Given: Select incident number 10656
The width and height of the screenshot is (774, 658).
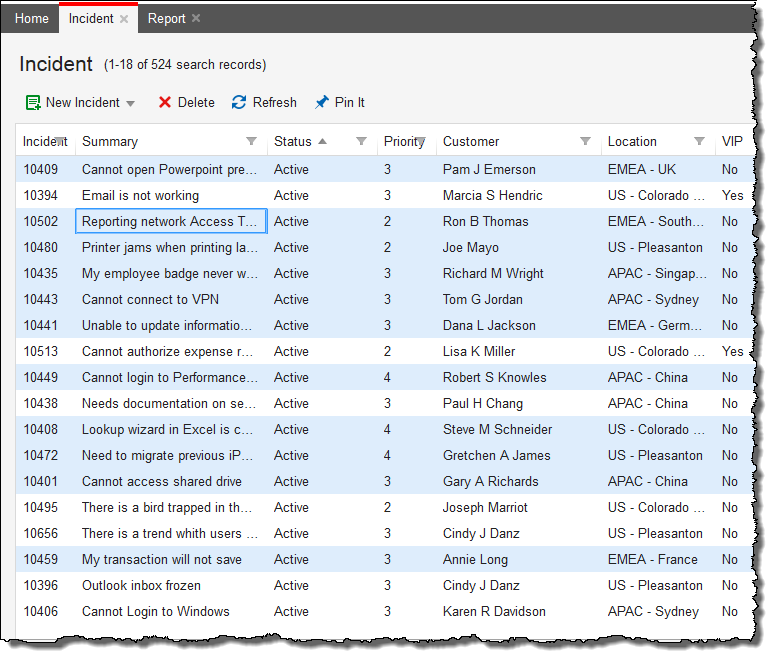Looking at the screenshot, I should [x=40, y=534].
